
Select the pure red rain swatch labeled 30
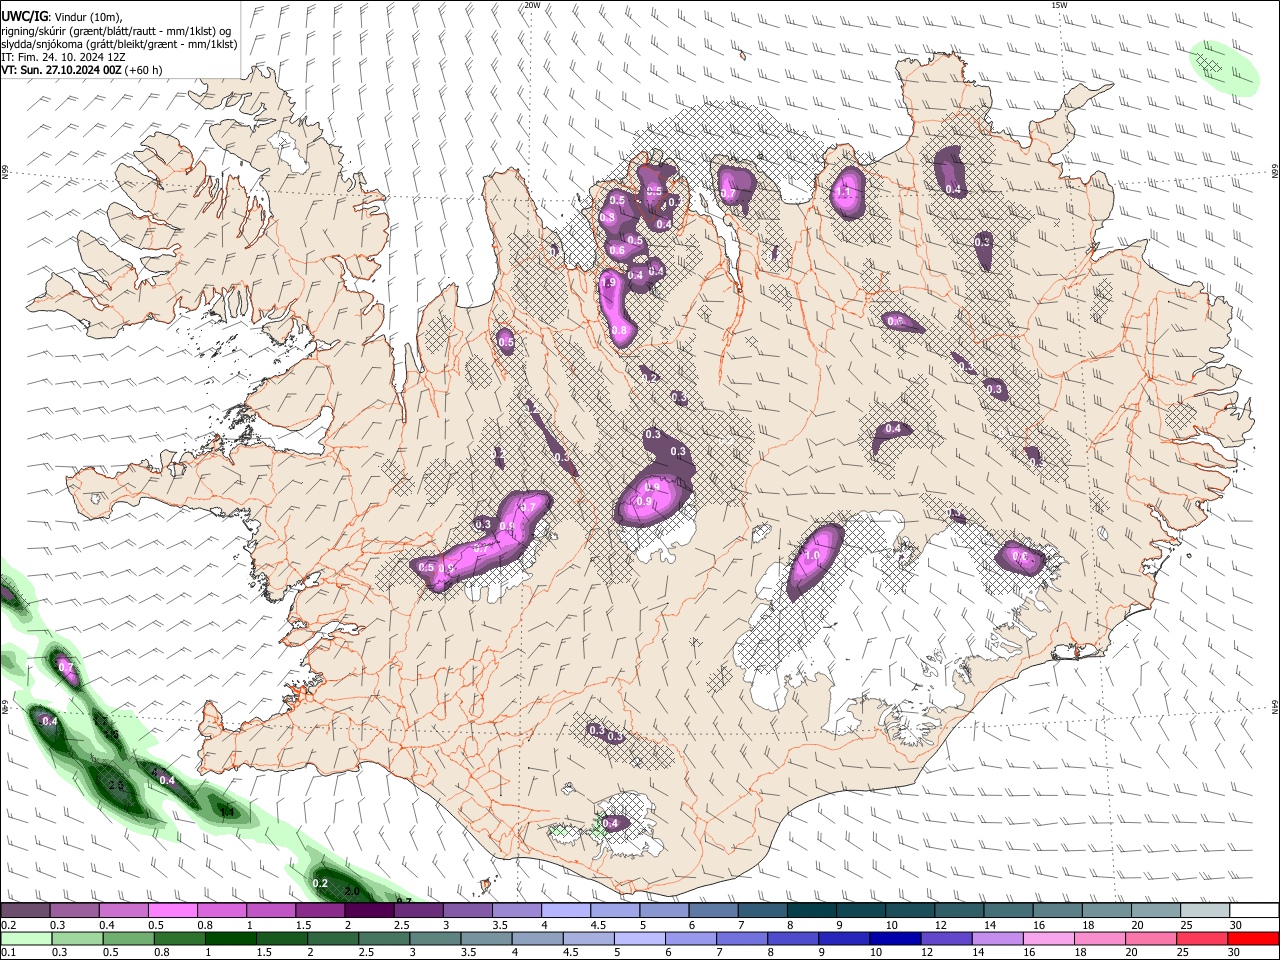1252,938
